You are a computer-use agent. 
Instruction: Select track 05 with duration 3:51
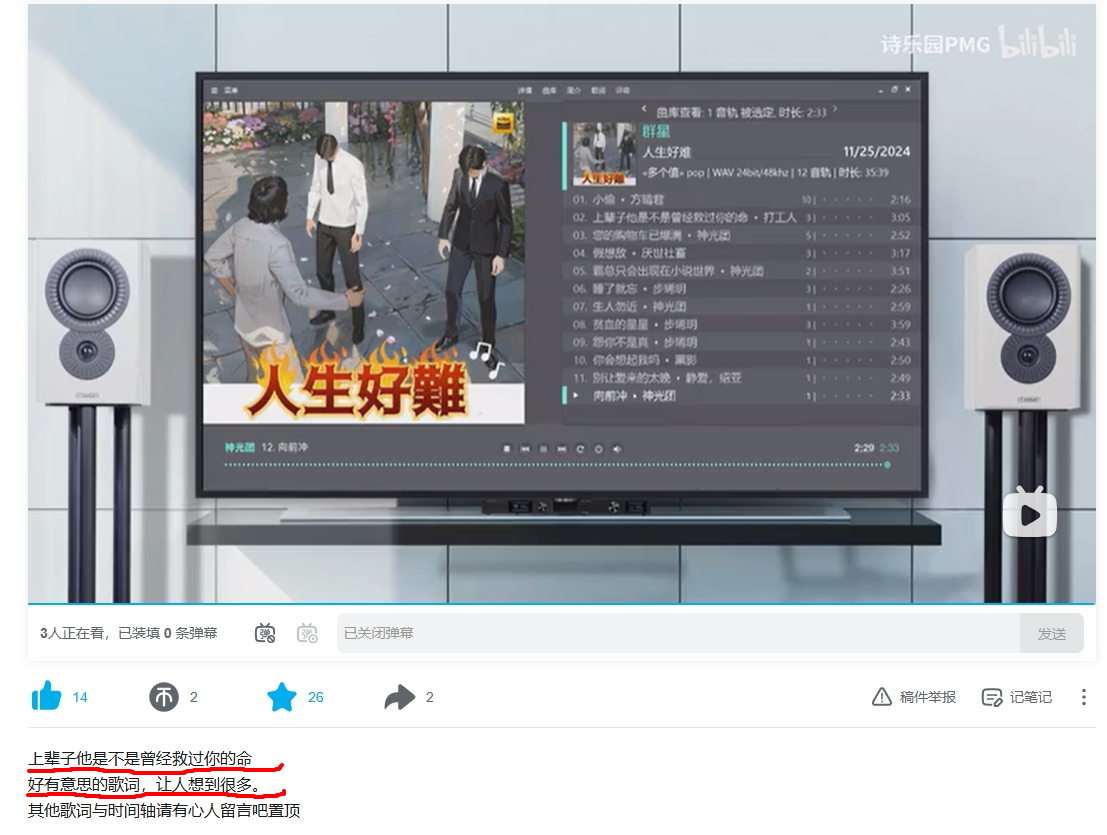tap(741, 271)
